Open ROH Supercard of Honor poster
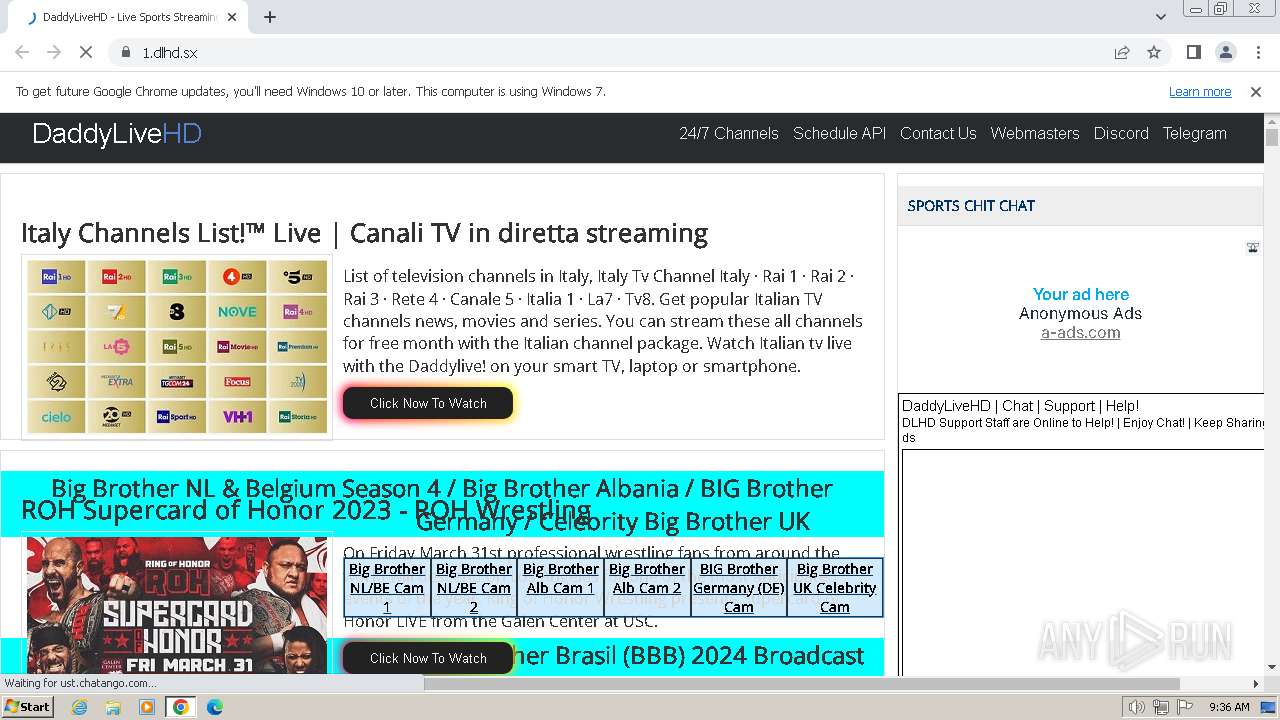The image size is (1280, 720). click(177, 606)
